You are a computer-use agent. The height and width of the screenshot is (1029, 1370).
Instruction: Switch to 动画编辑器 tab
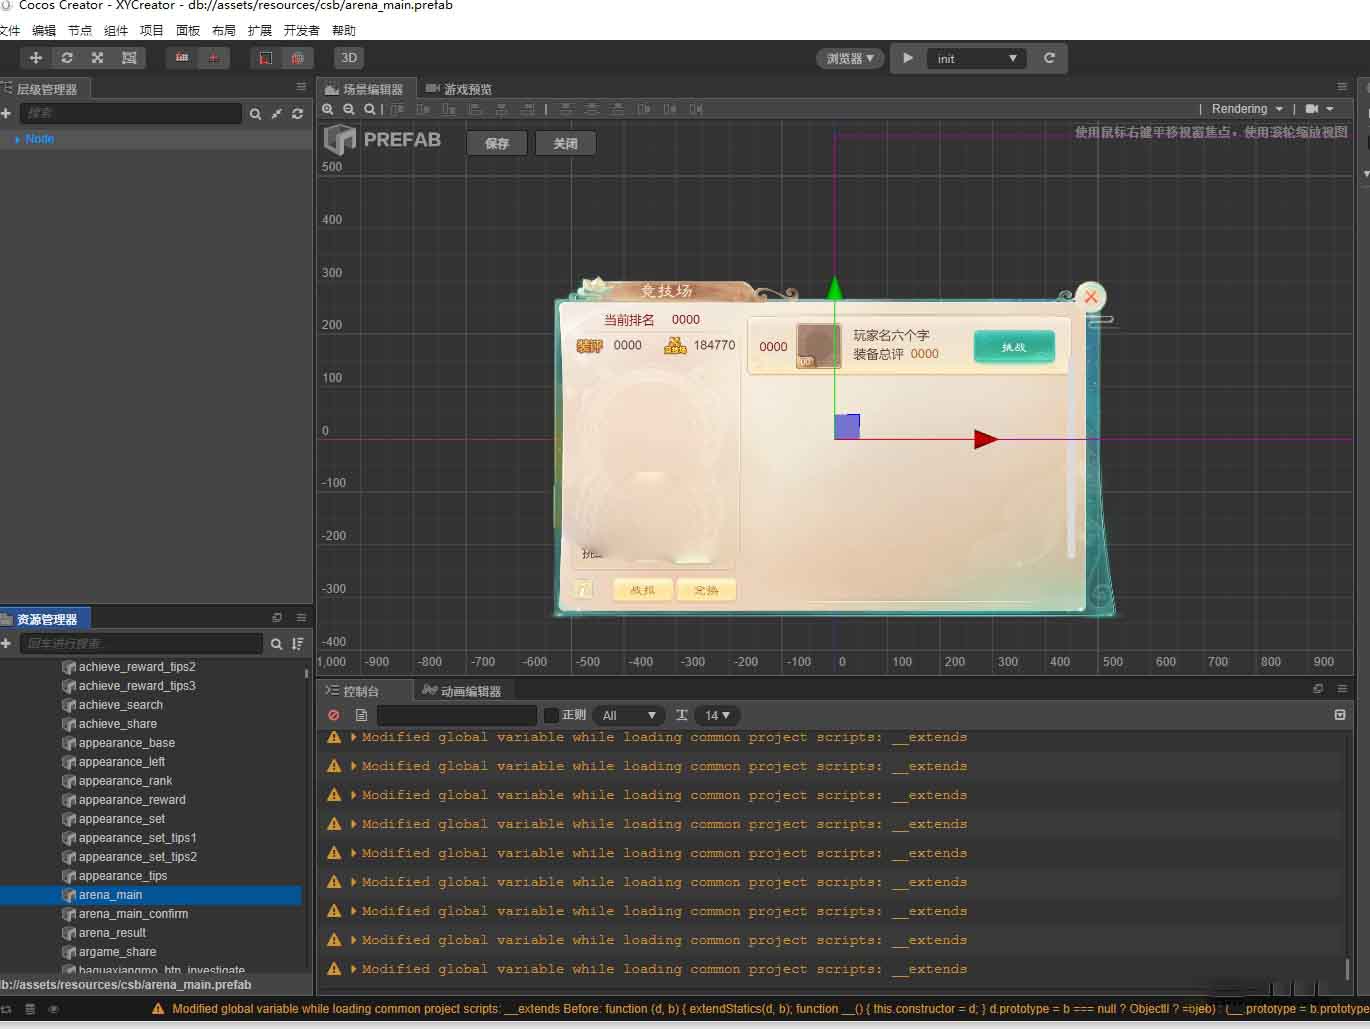pyautogui.click(x=462, y=691)
